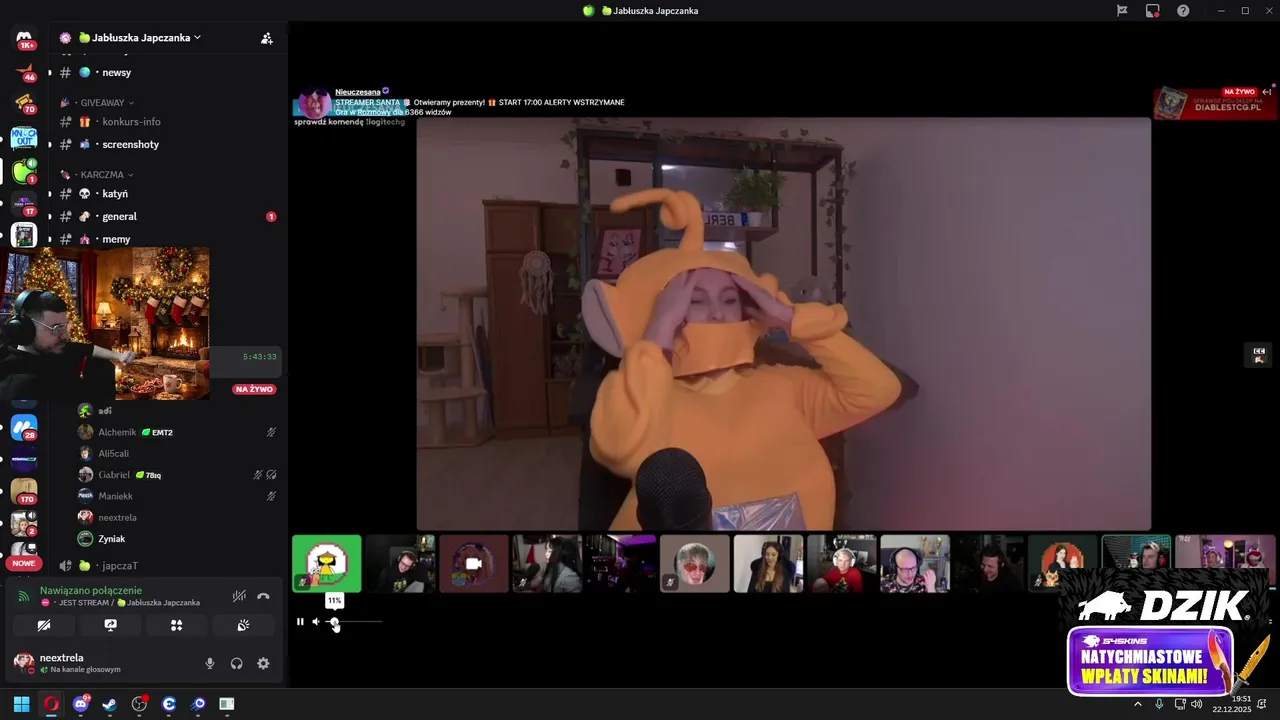1280x720 pixels.
Task: Open Steam from the taskbar
Action: [x=109, y=704]
